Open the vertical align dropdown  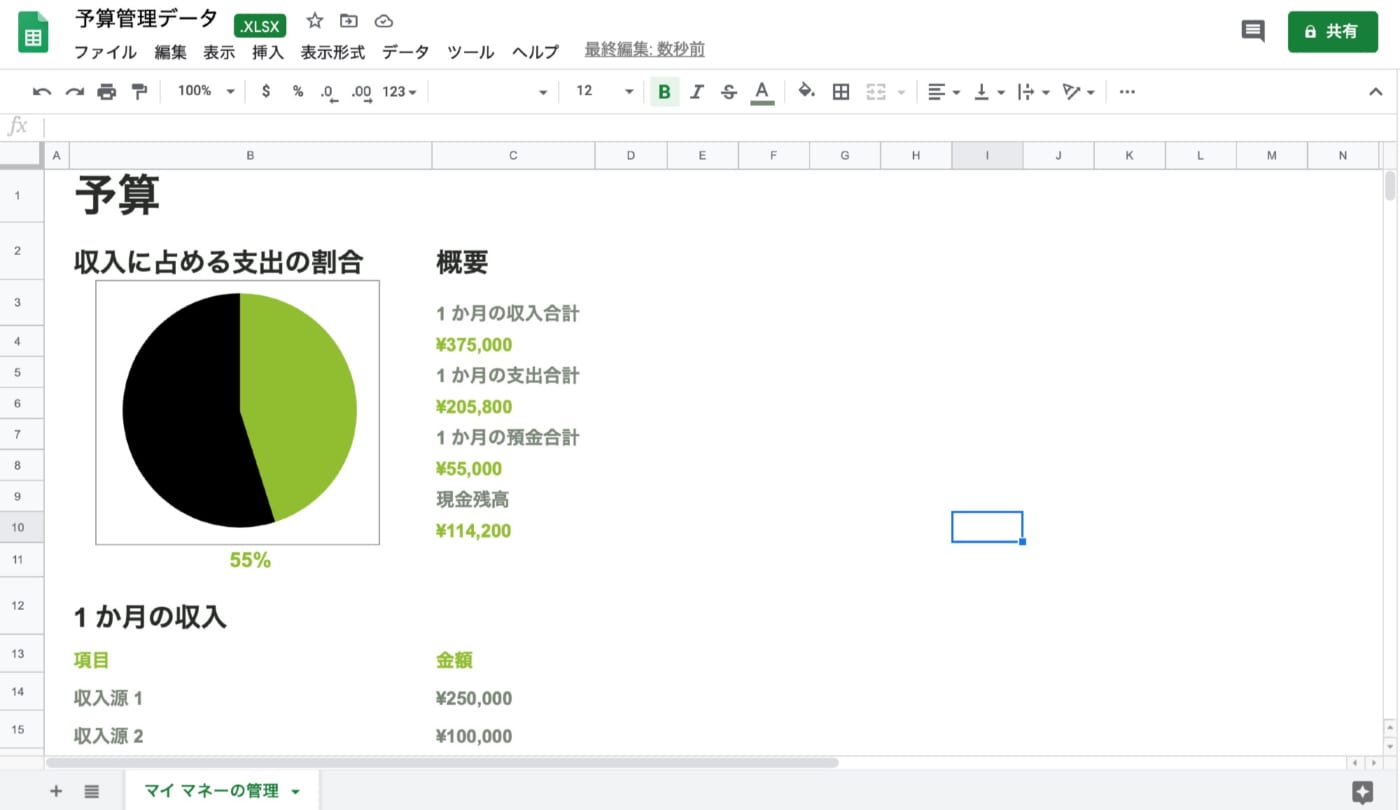[989, 92]
